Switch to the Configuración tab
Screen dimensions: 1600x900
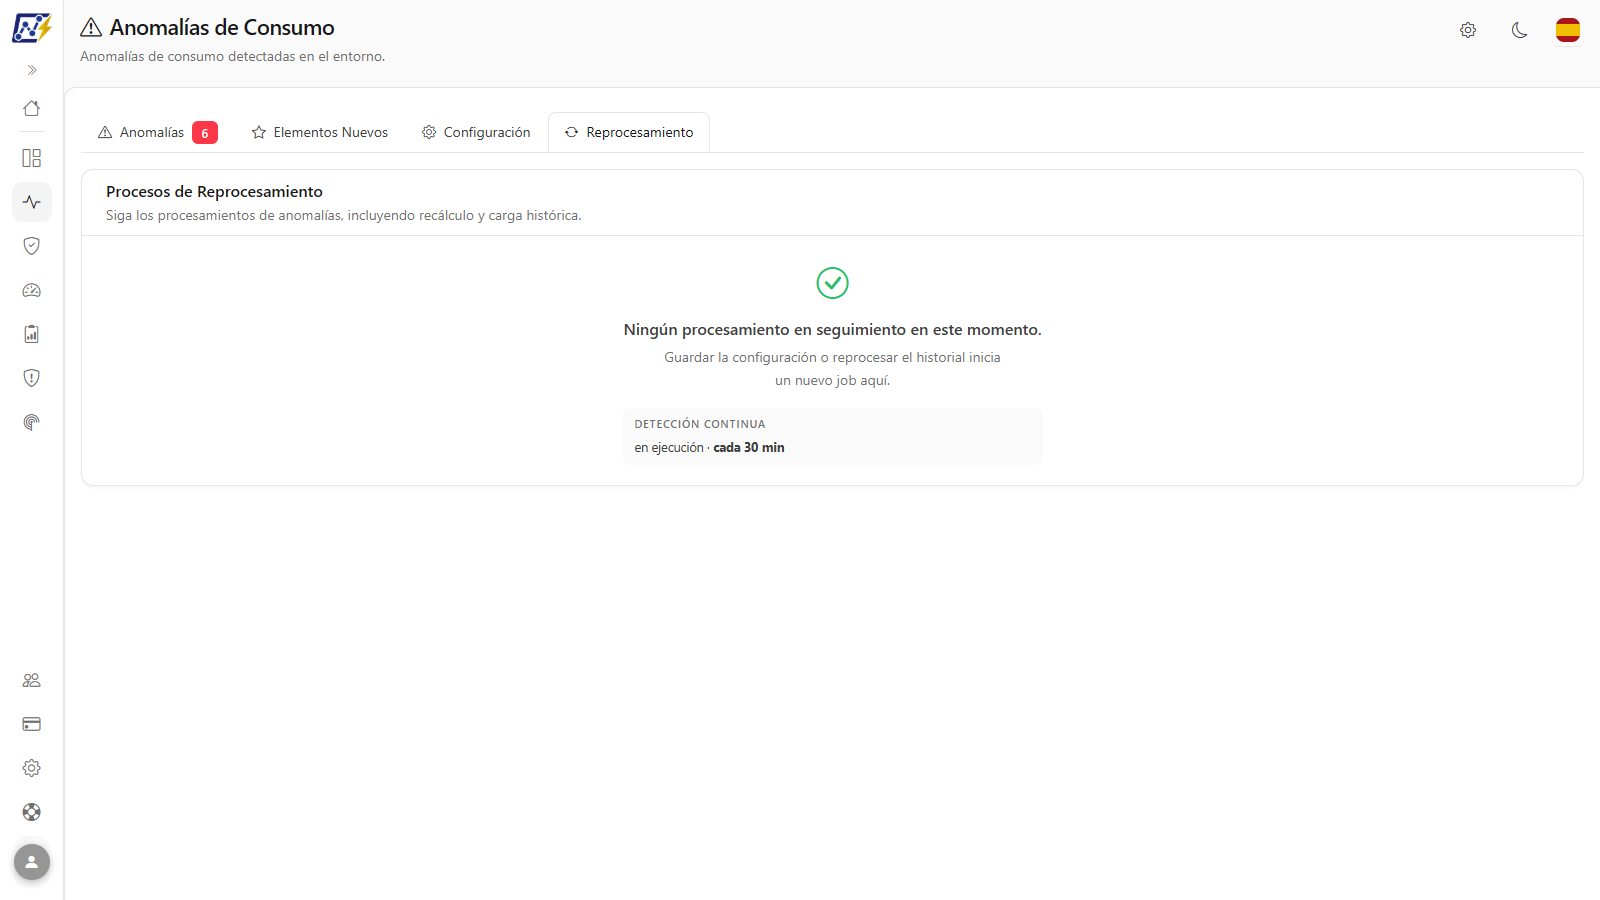point(476,132)
